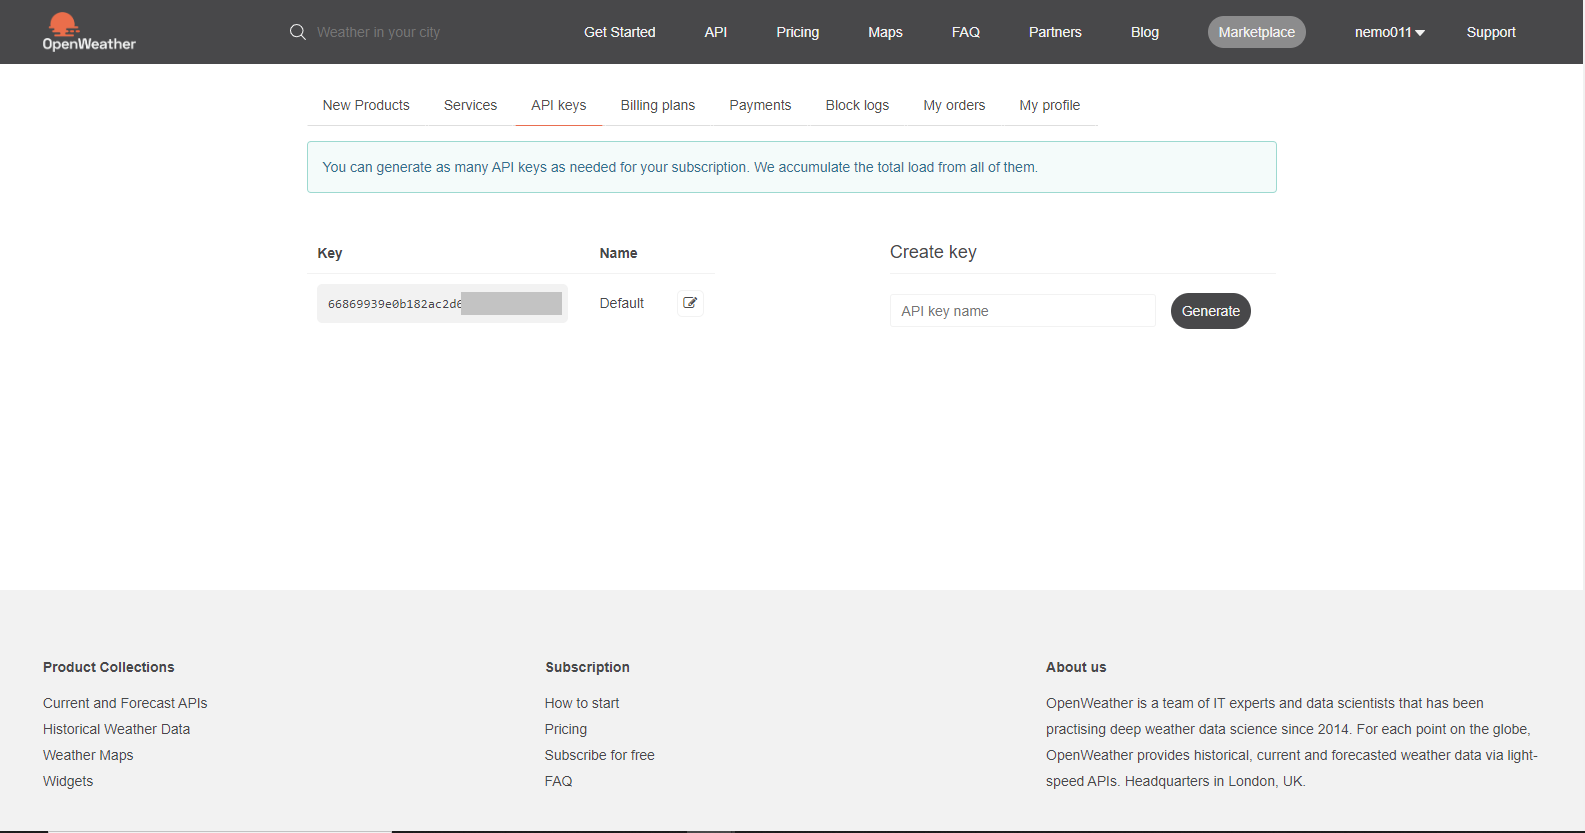Screen dimensions: 1585x833
Task: Open Historical Weather Data link
Action: click(x=116, y=729)
